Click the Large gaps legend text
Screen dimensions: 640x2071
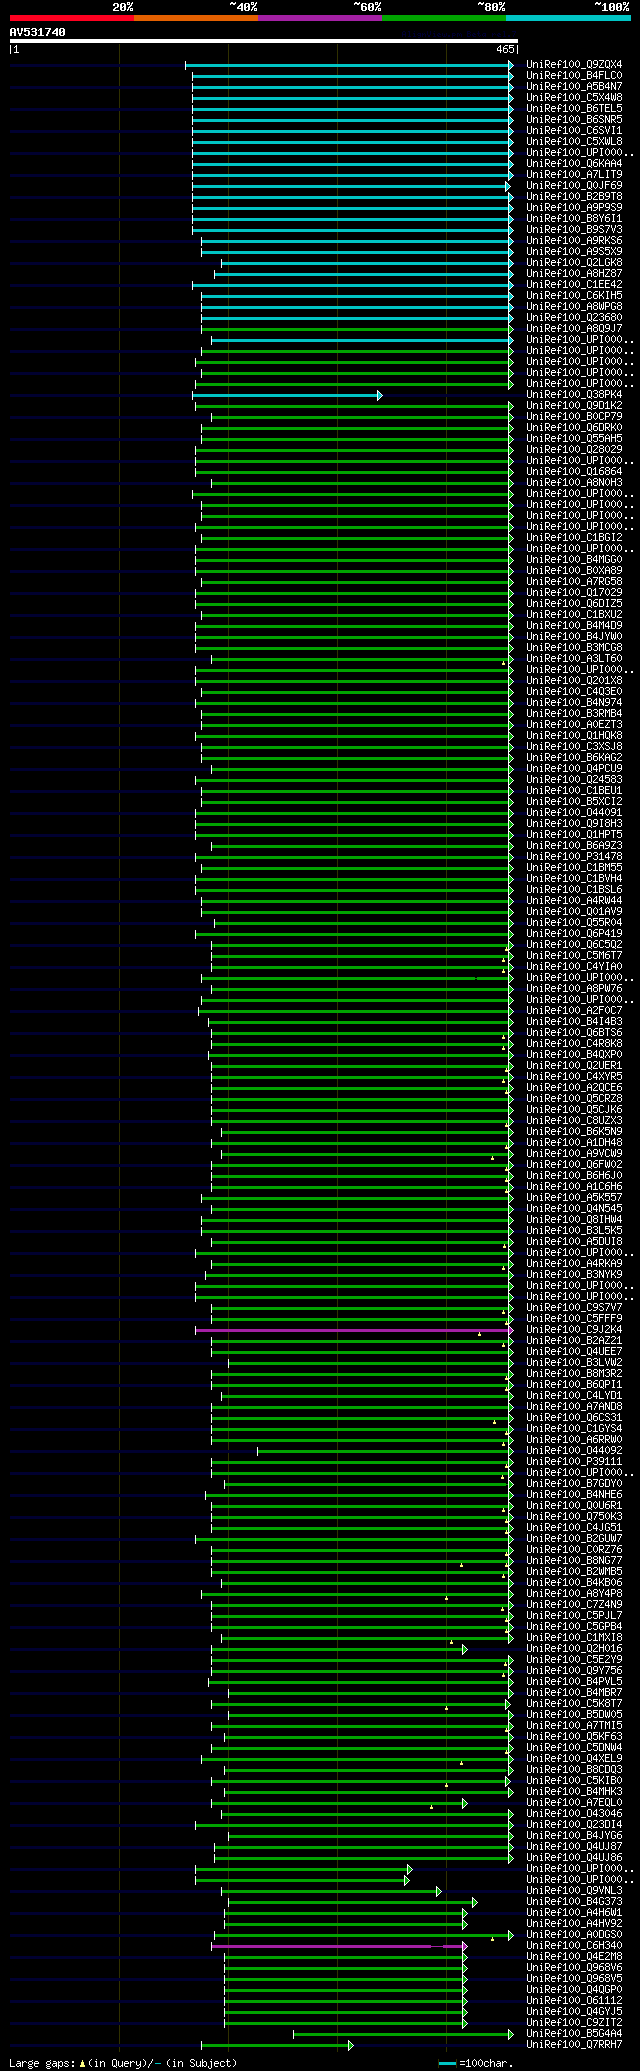[123, 2063]
